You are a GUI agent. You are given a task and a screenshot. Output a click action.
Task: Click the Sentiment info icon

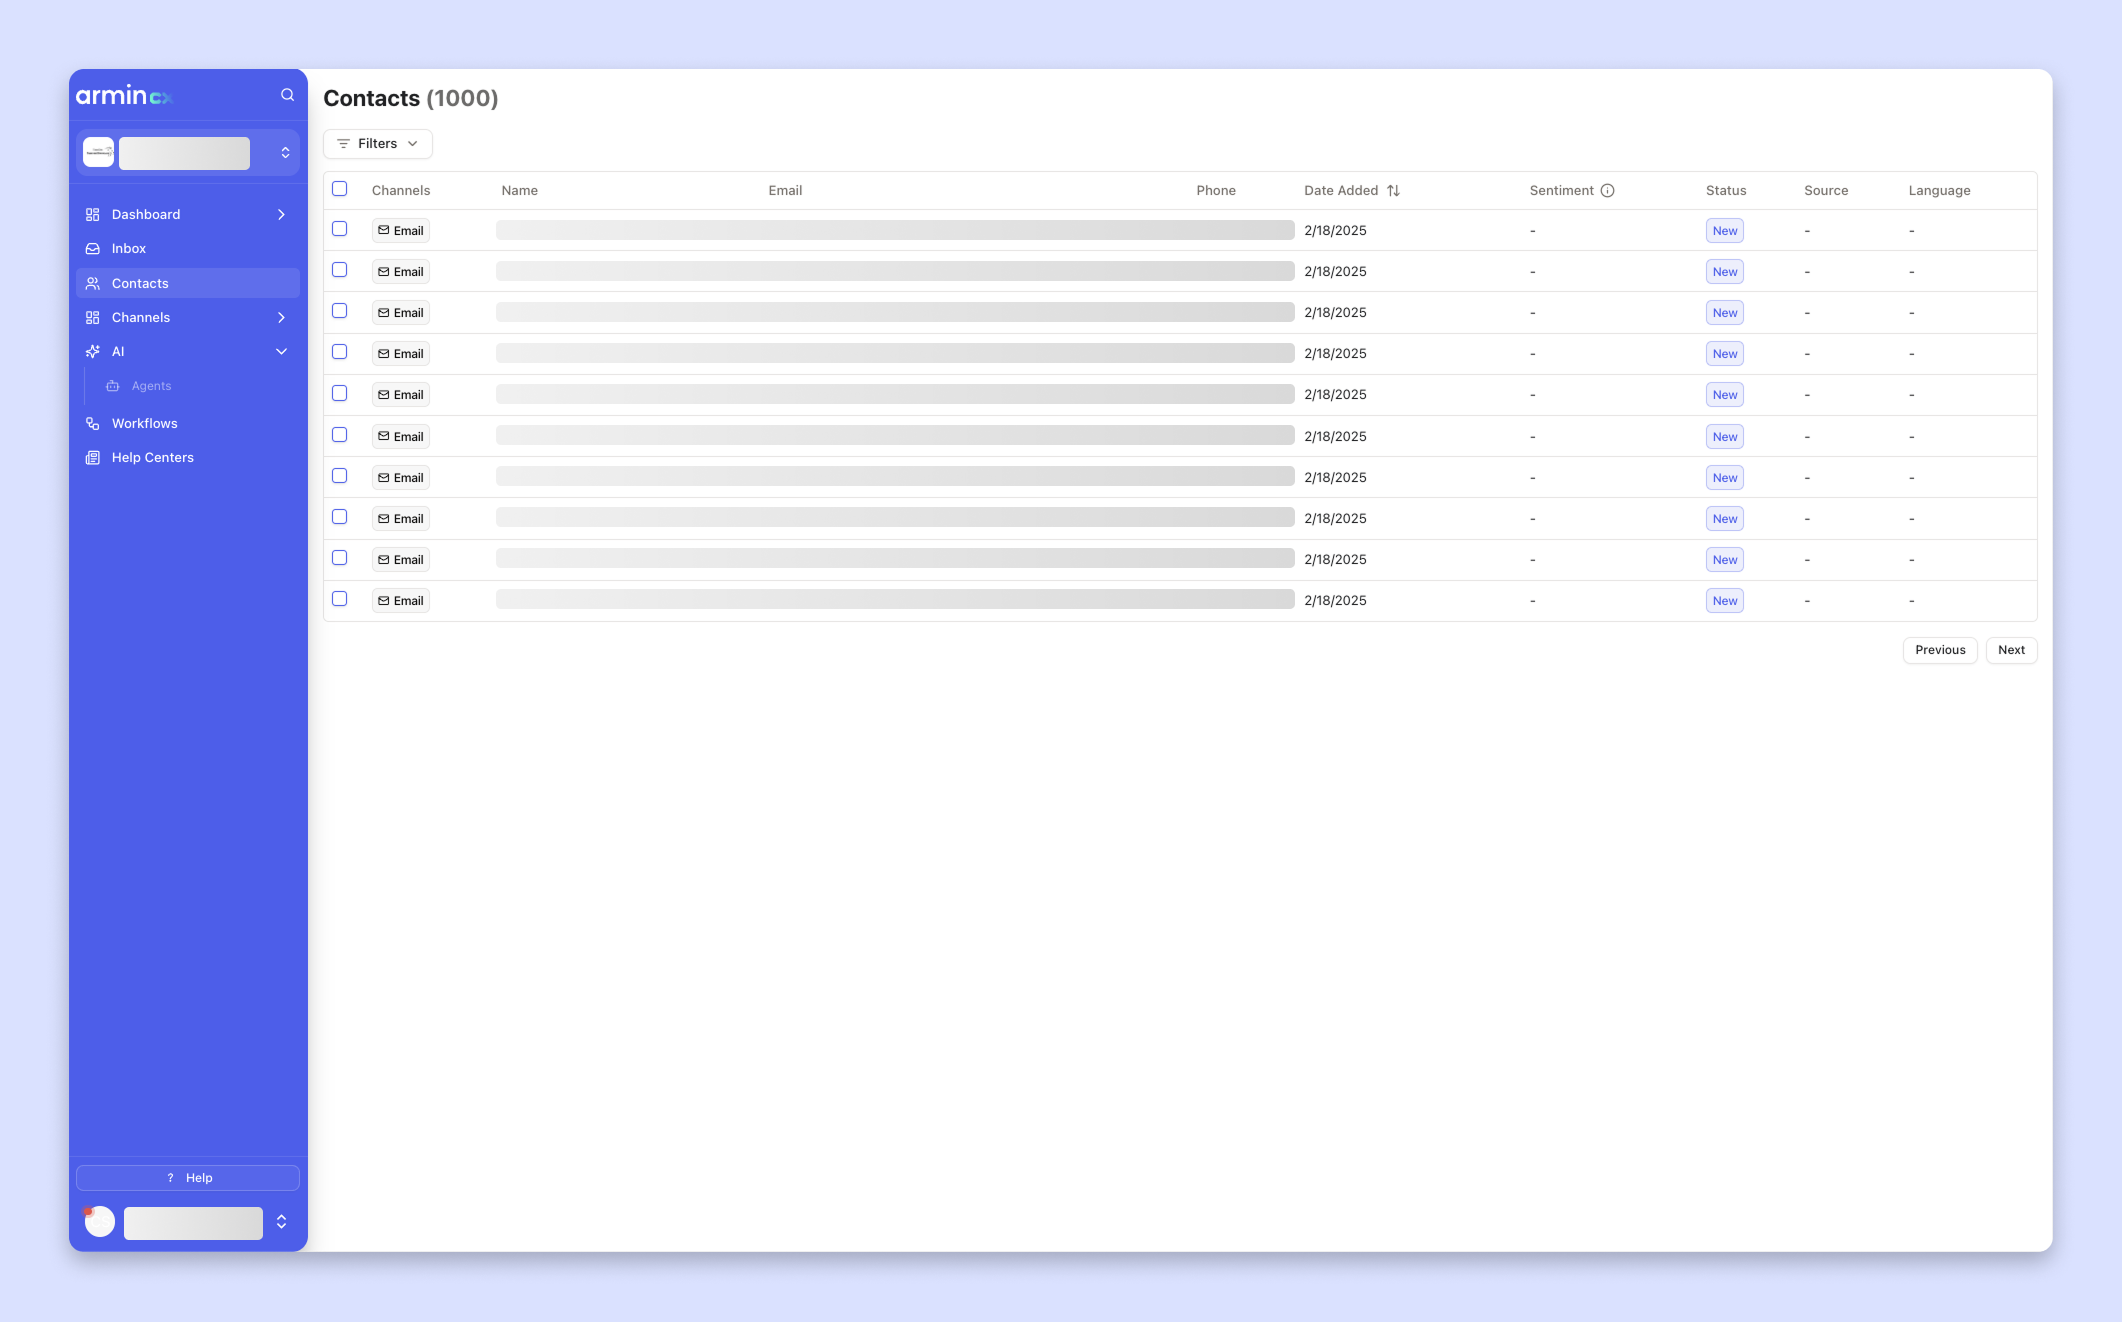click(1607, 191)
